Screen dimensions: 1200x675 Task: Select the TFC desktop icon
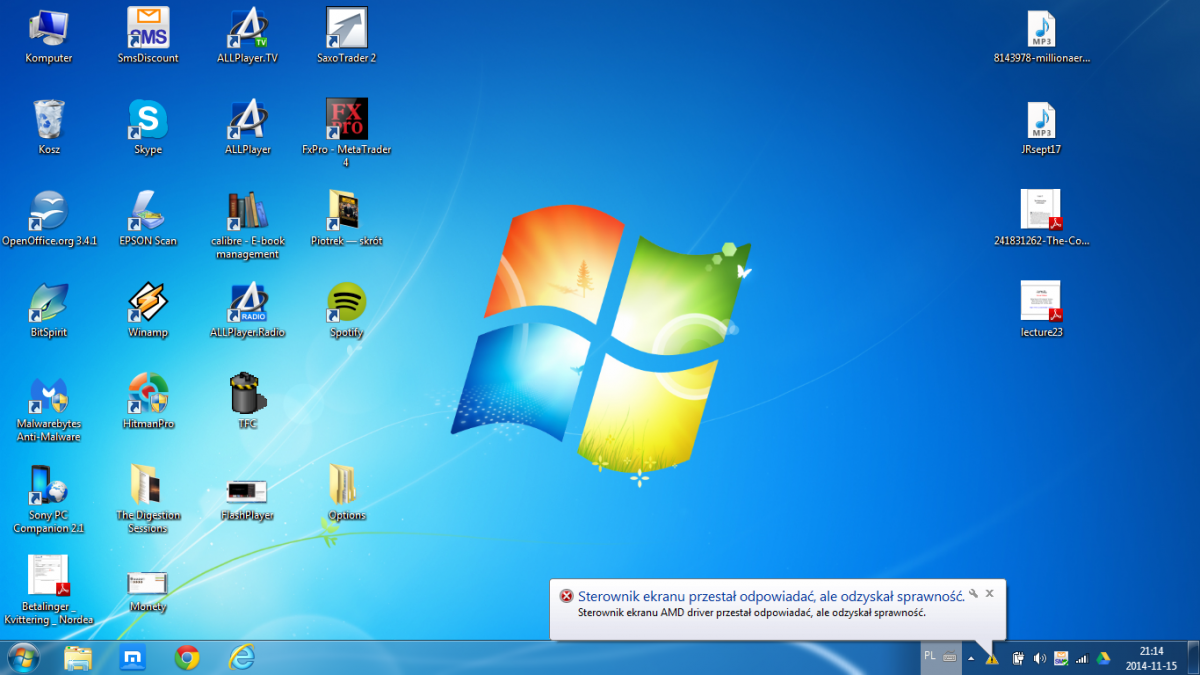click(248, 401)
